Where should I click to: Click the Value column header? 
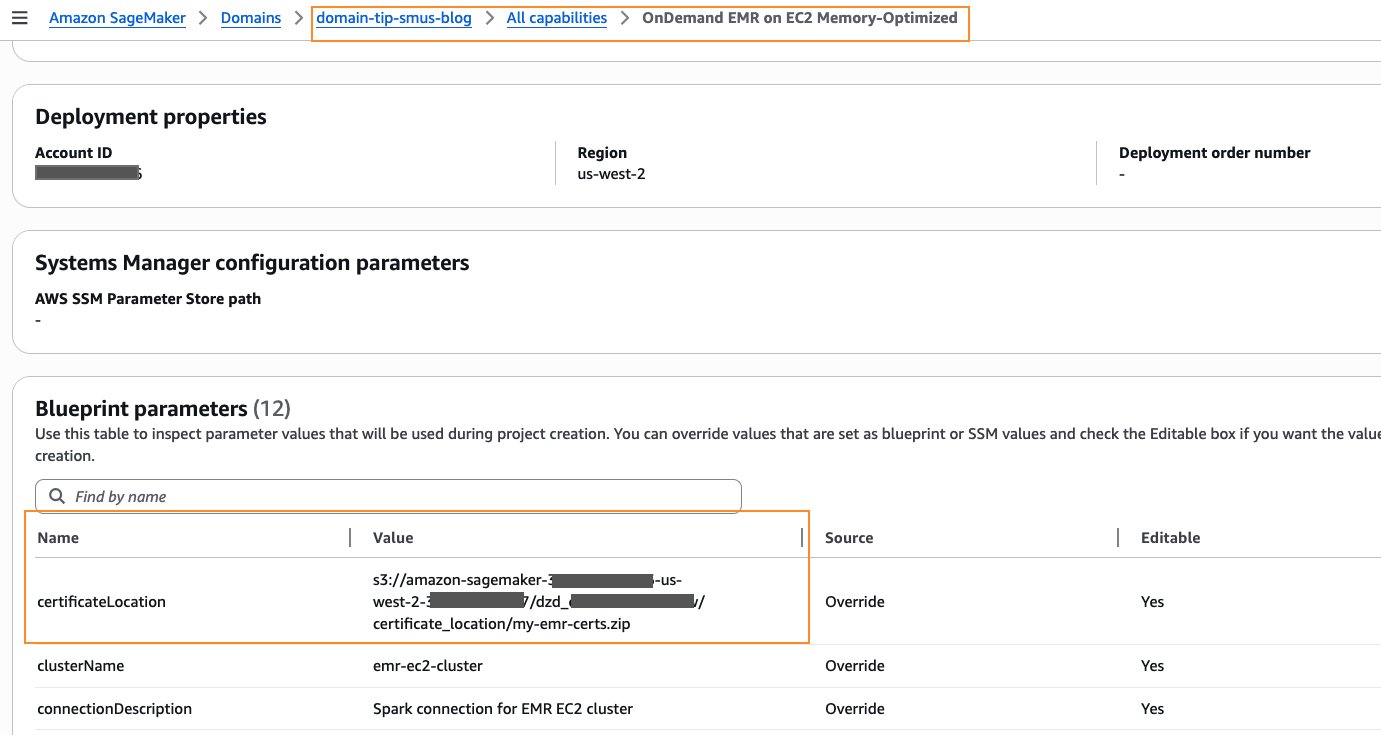click(x=393, y=538)
